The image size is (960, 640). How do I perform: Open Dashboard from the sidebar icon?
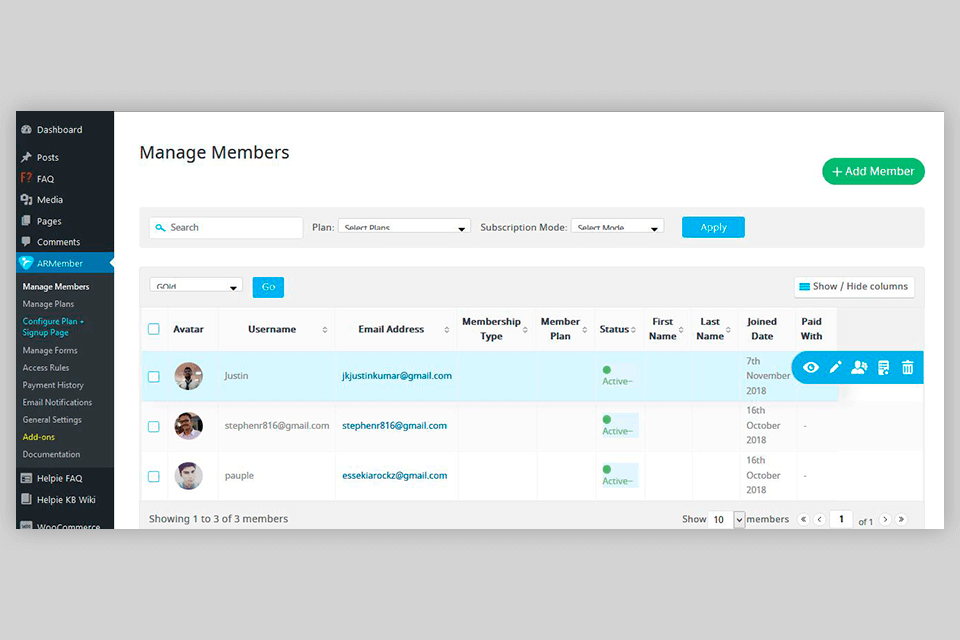point(27,130)
